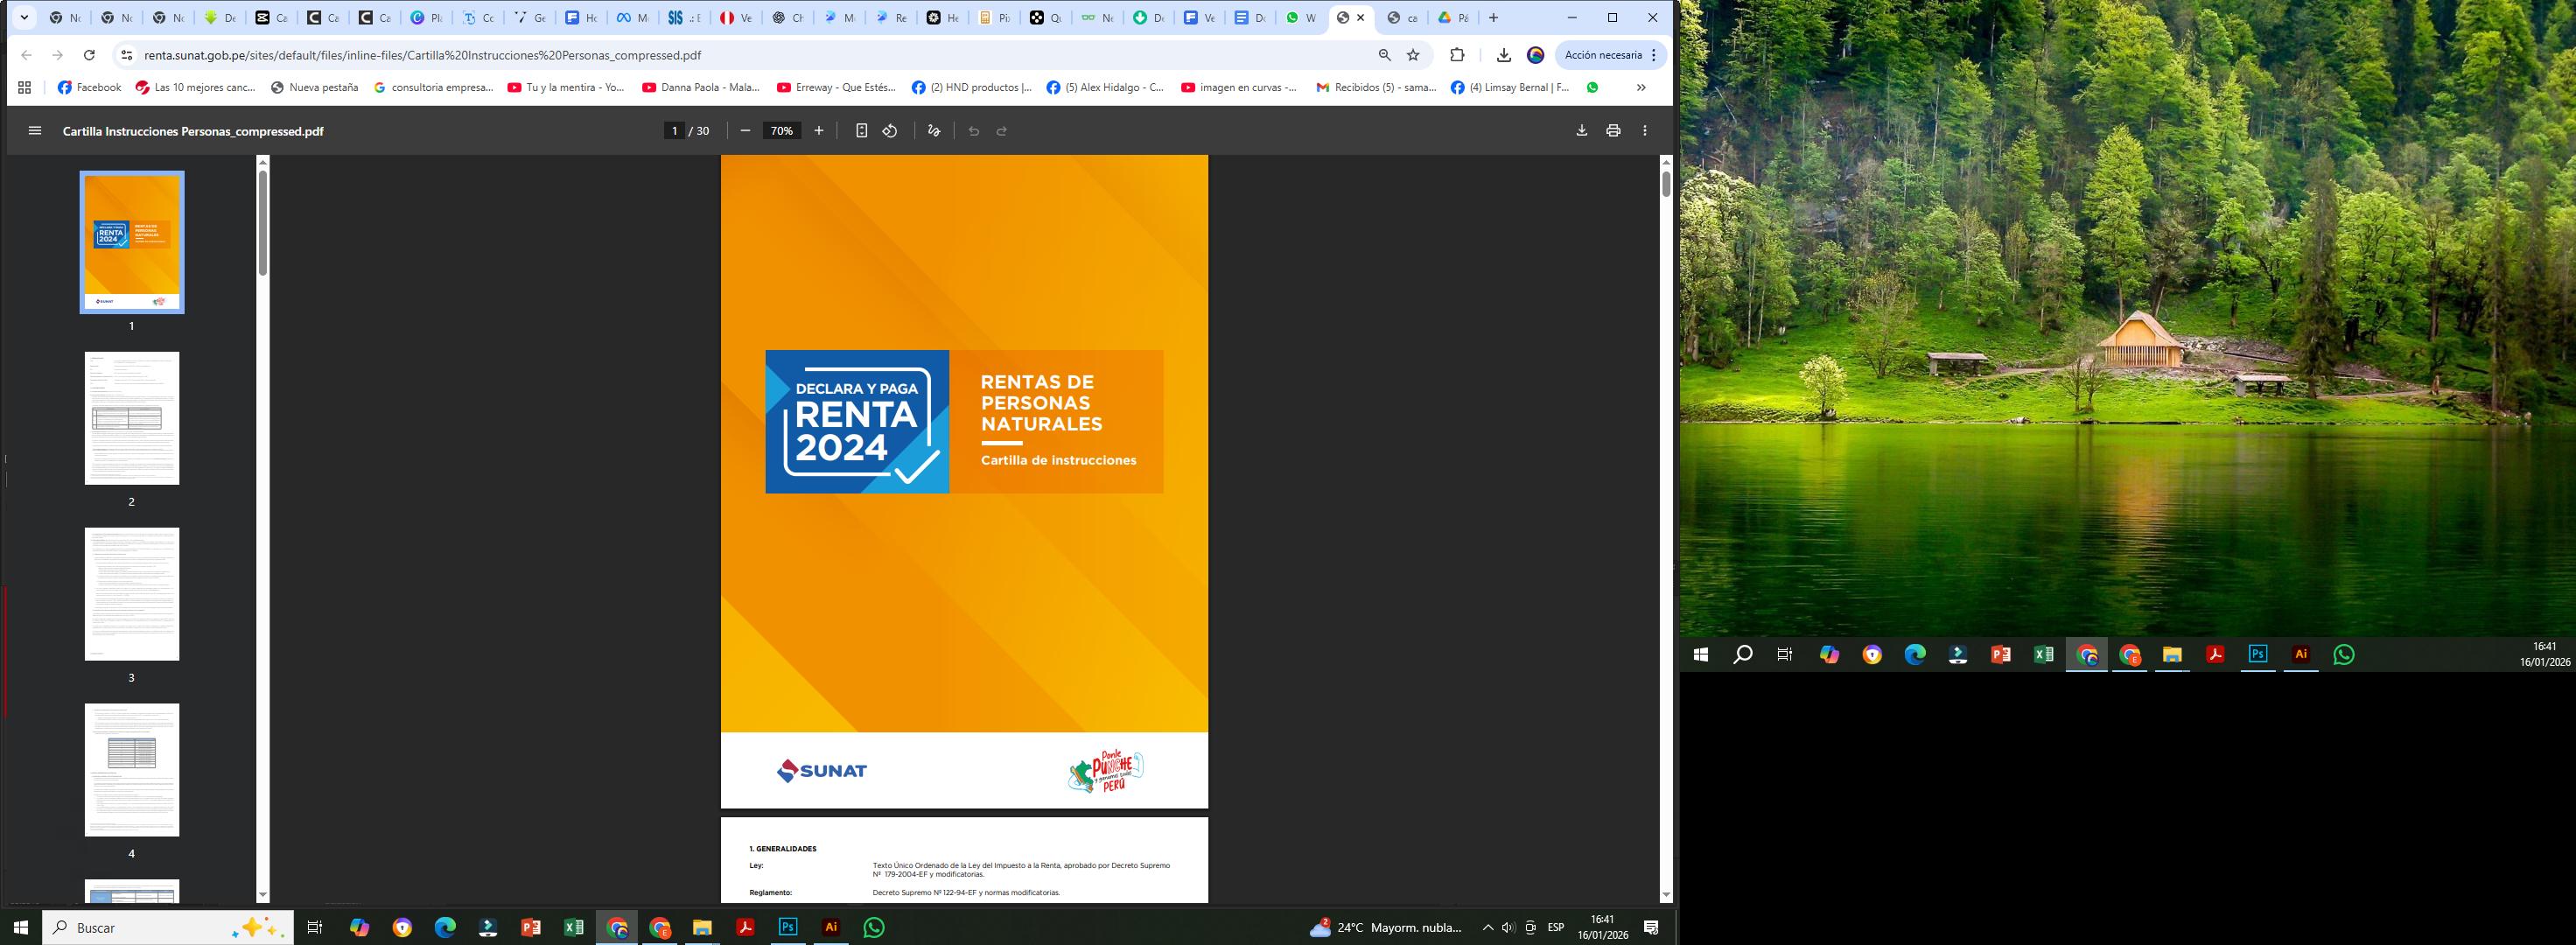Zoom in the PDF with plus button

tap(819, 131)
